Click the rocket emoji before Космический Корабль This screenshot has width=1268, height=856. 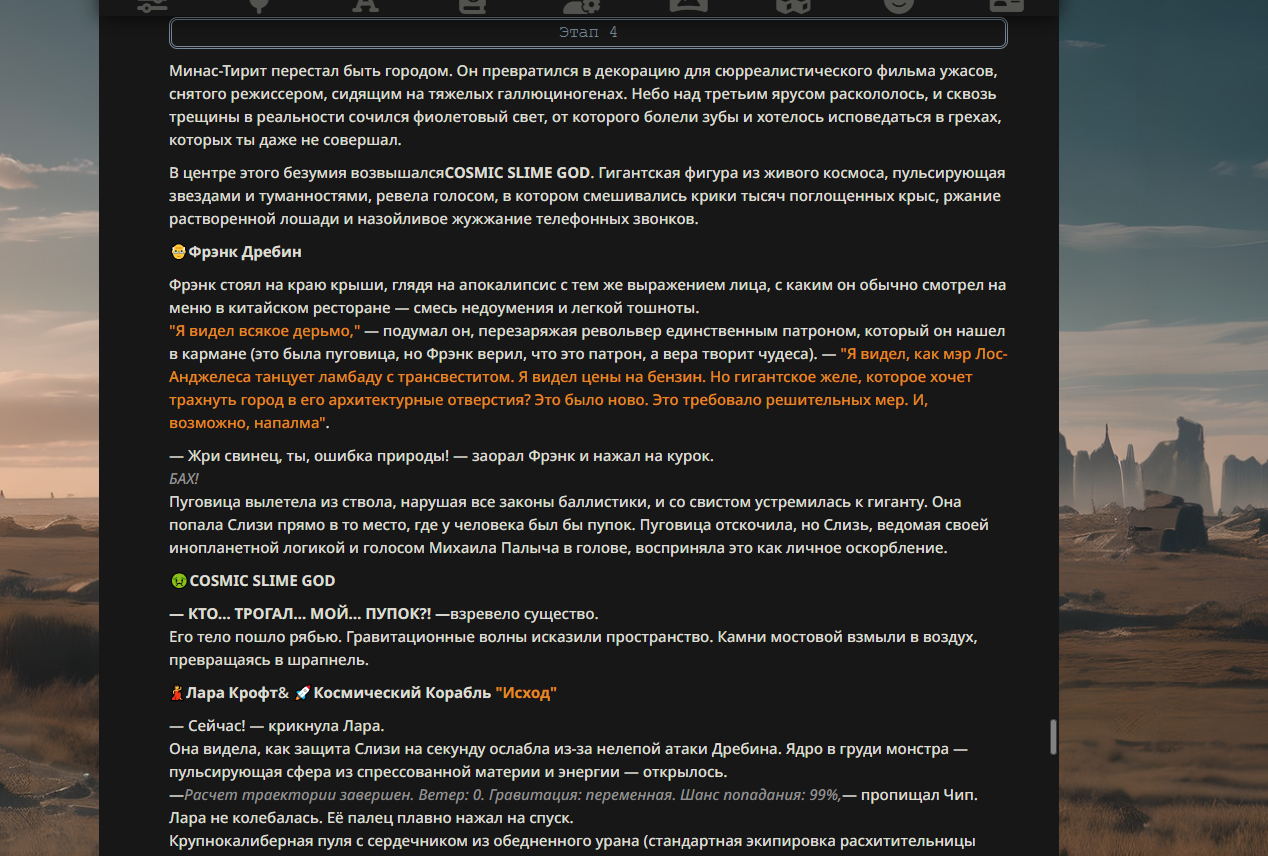click(302, 693)
